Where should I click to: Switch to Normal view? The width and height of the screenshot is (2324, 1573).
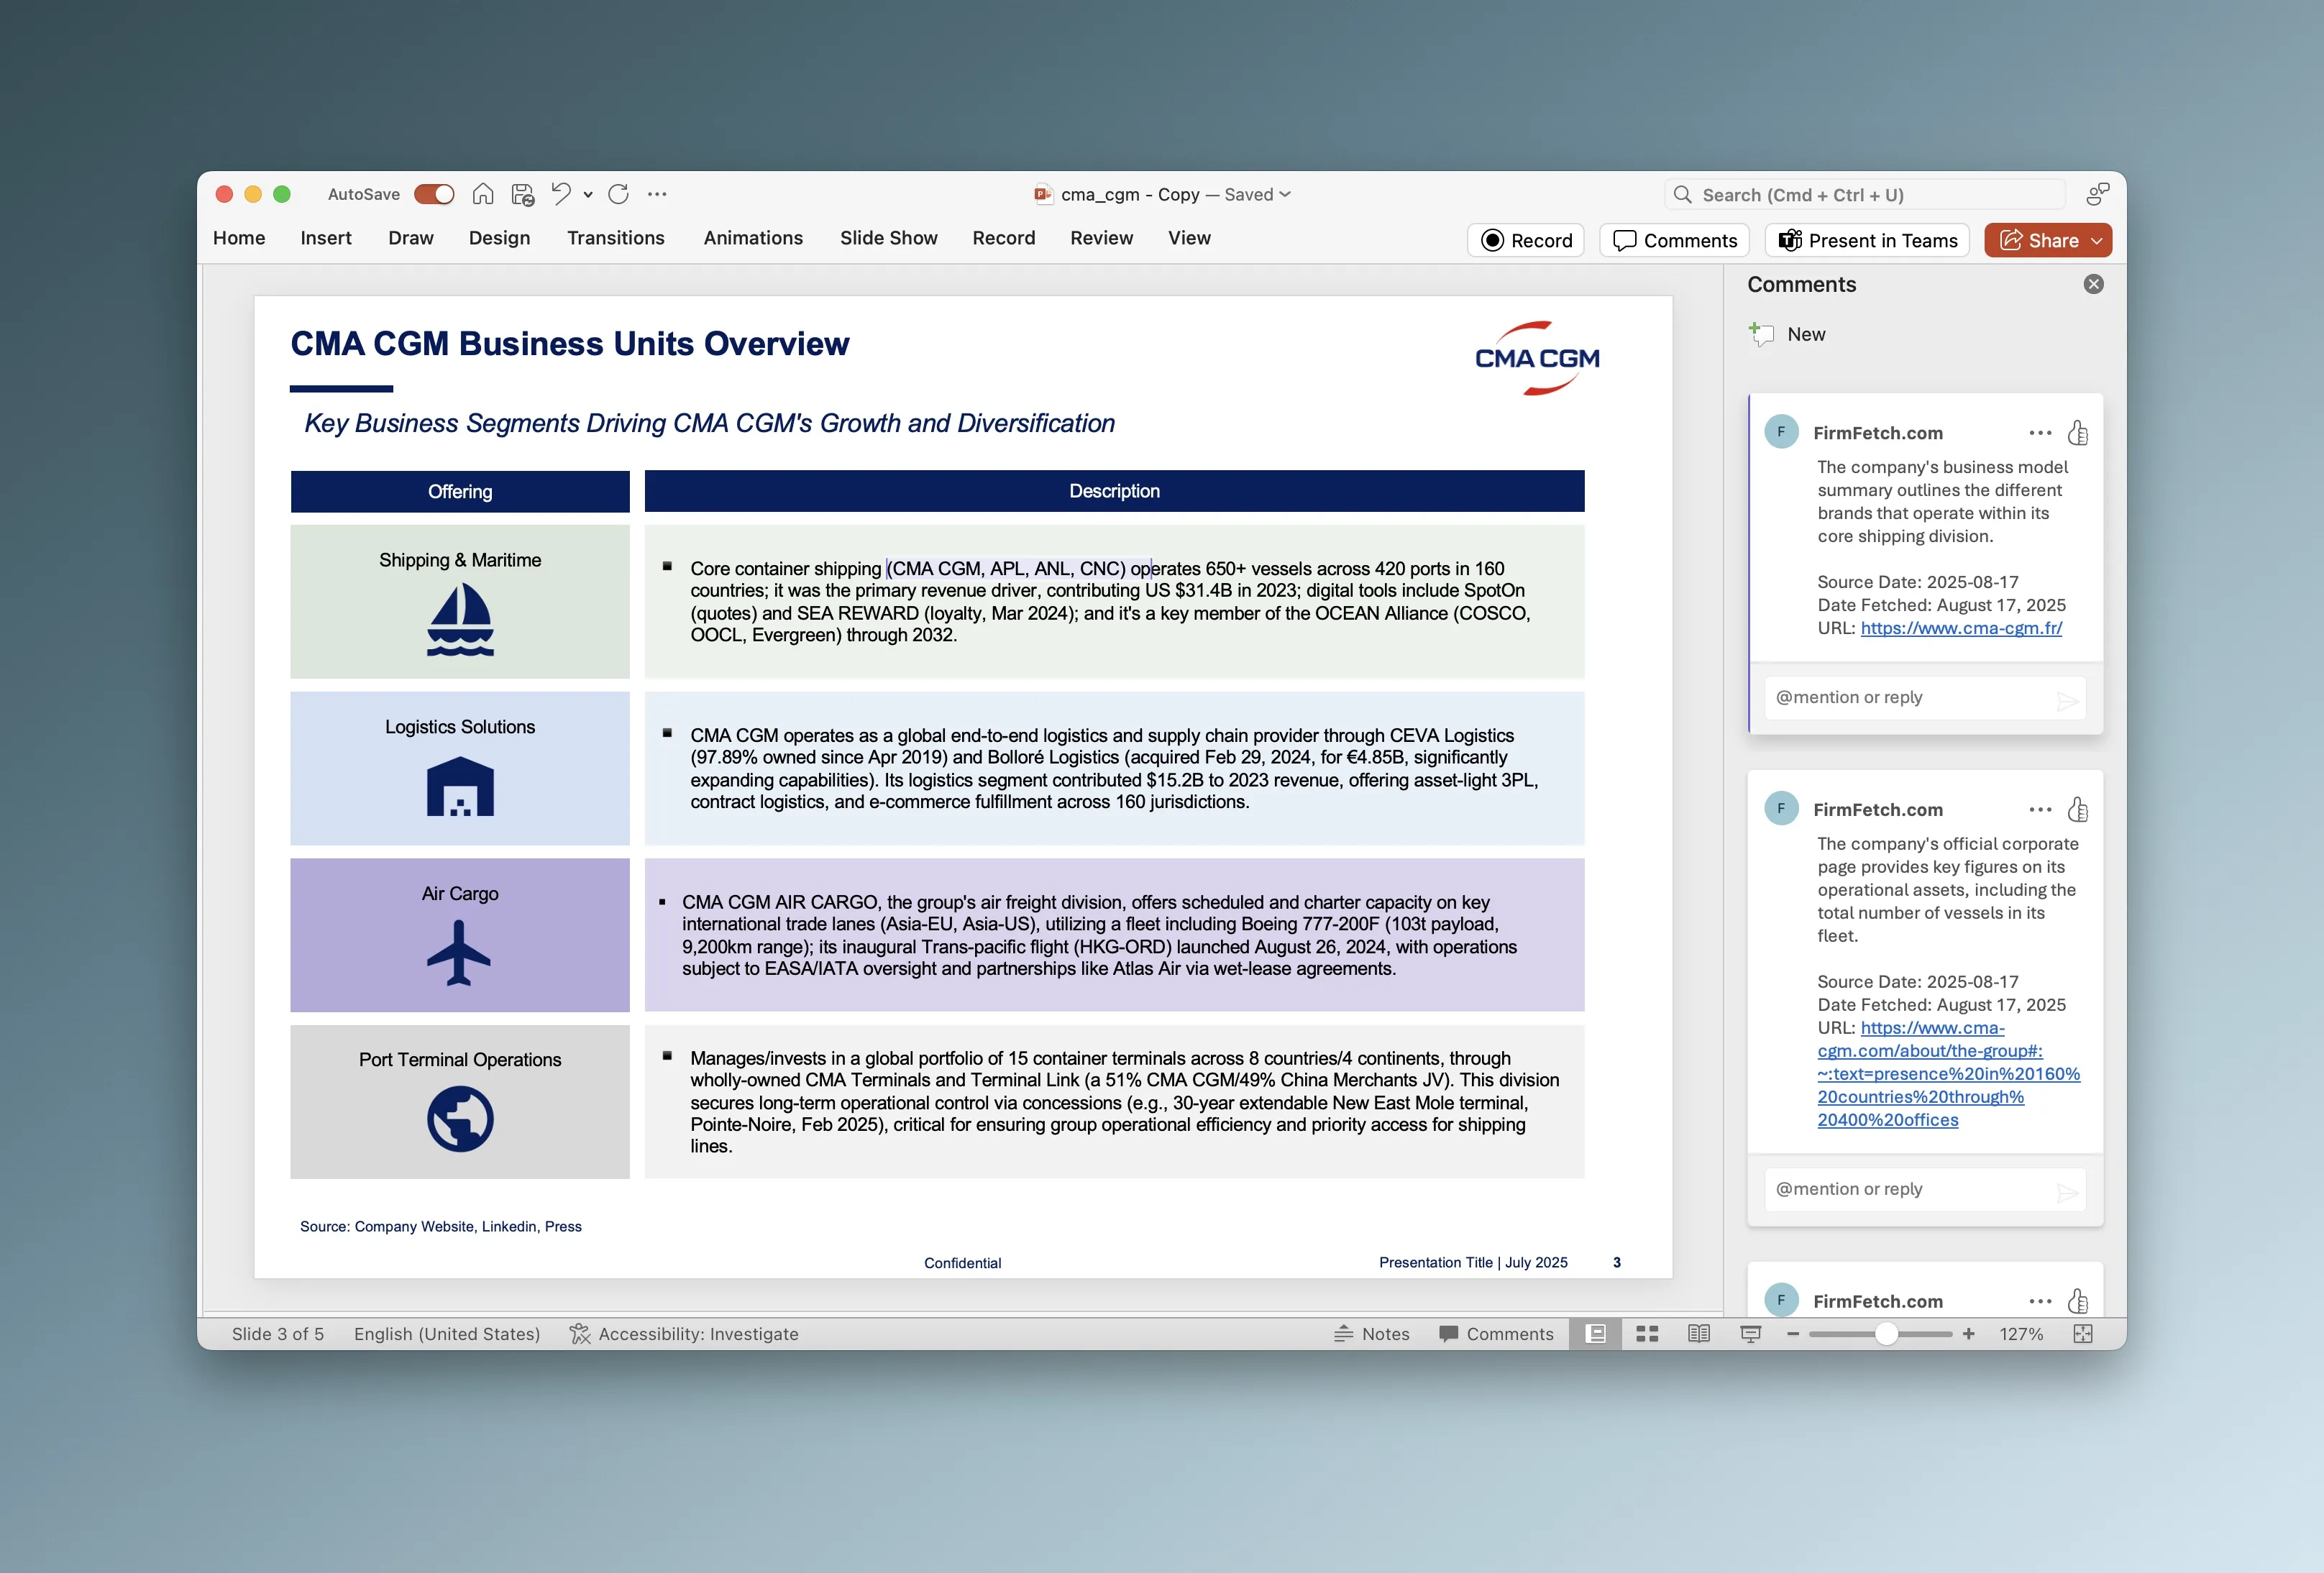(x=1596, y=1334)
